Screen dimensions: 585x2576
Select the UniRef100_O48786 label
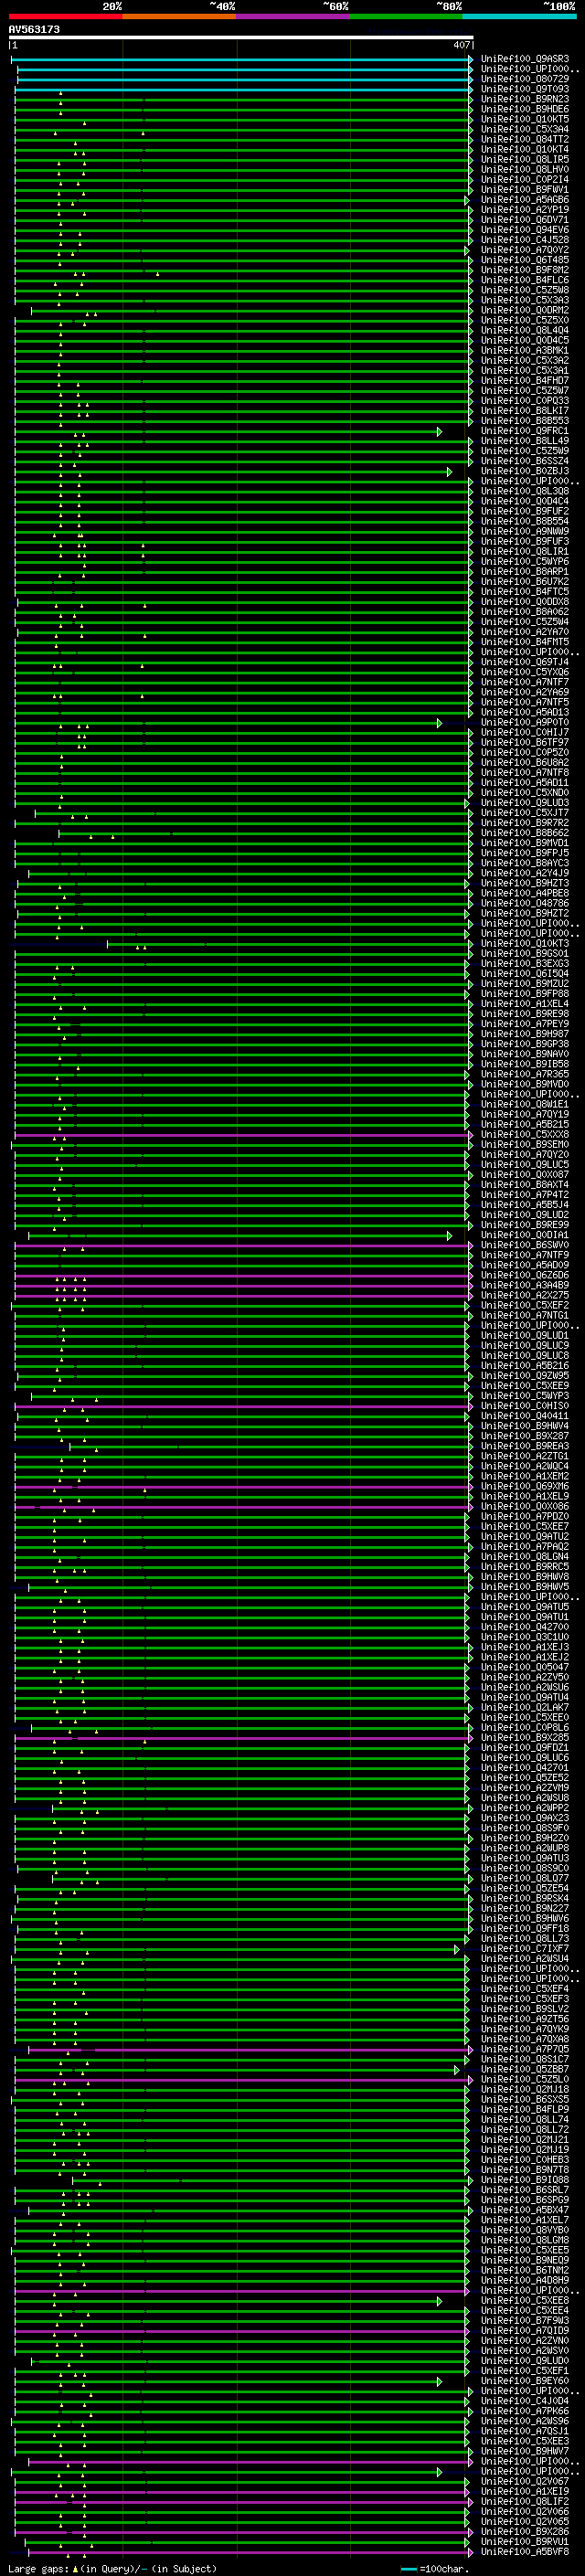click(x=525, y=903)
